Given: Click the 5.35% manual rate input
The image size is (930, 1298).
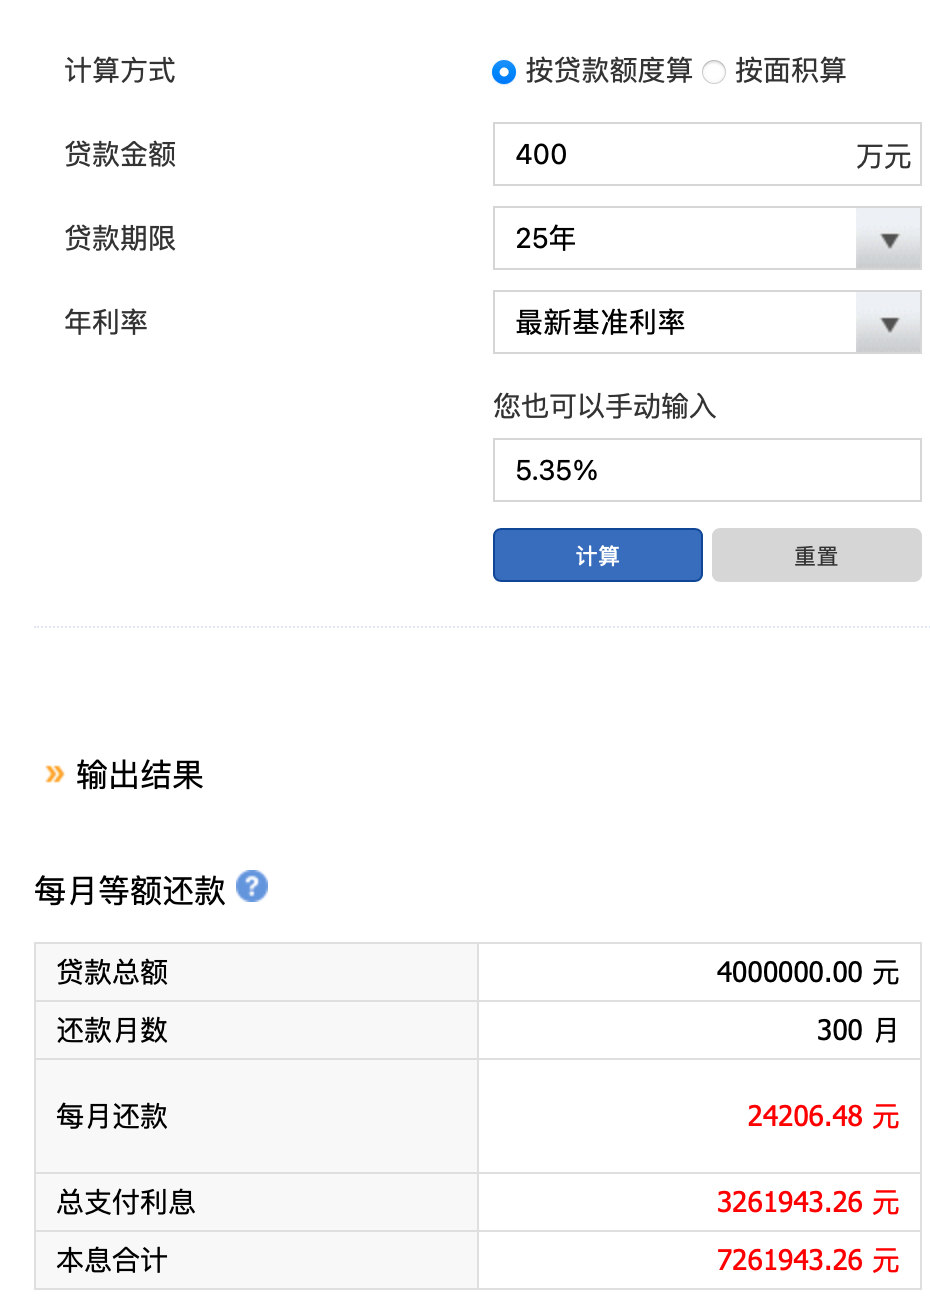Looking at the screenshot, I should (706, 470).
